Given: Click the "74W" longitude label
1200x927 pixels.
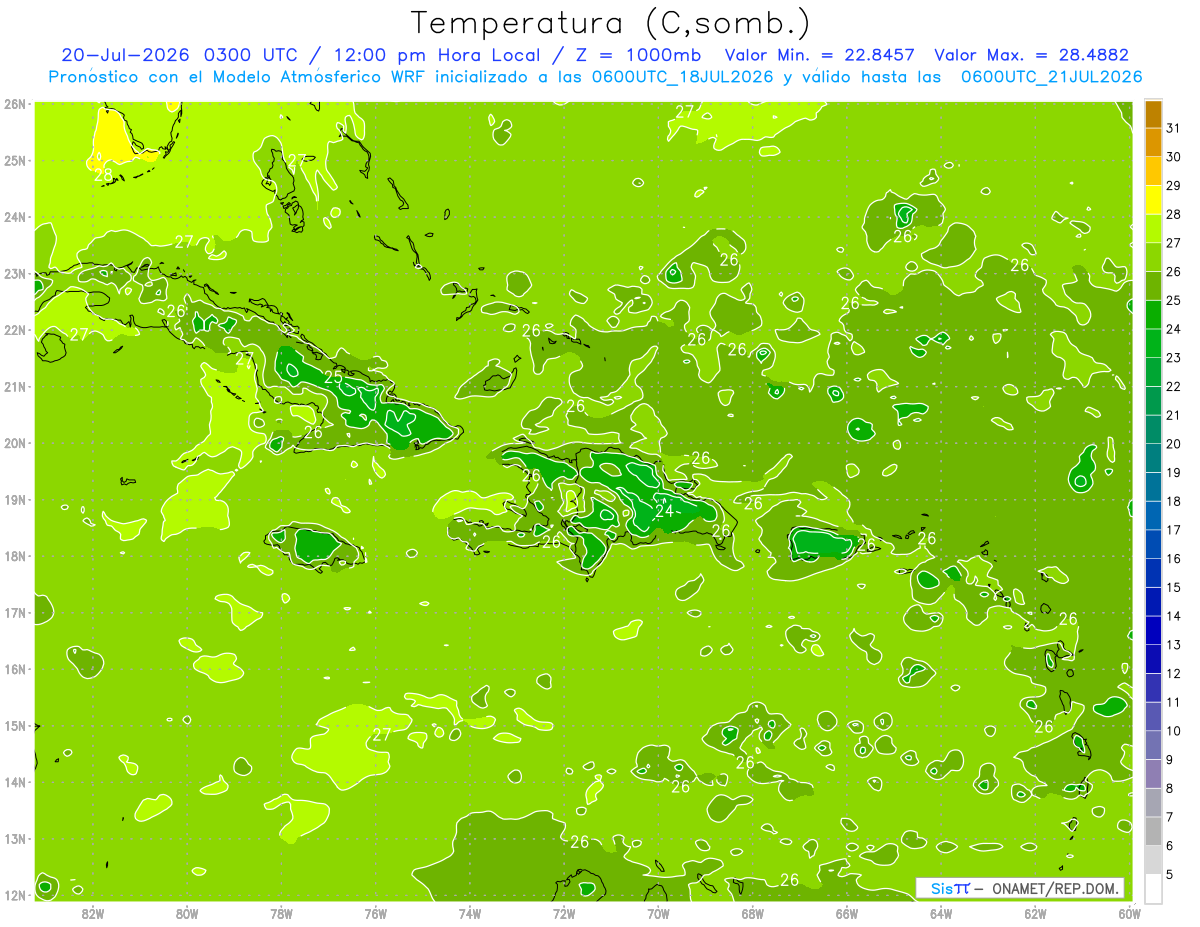Looking at the screenshot, I should click(x=470, y=913).
